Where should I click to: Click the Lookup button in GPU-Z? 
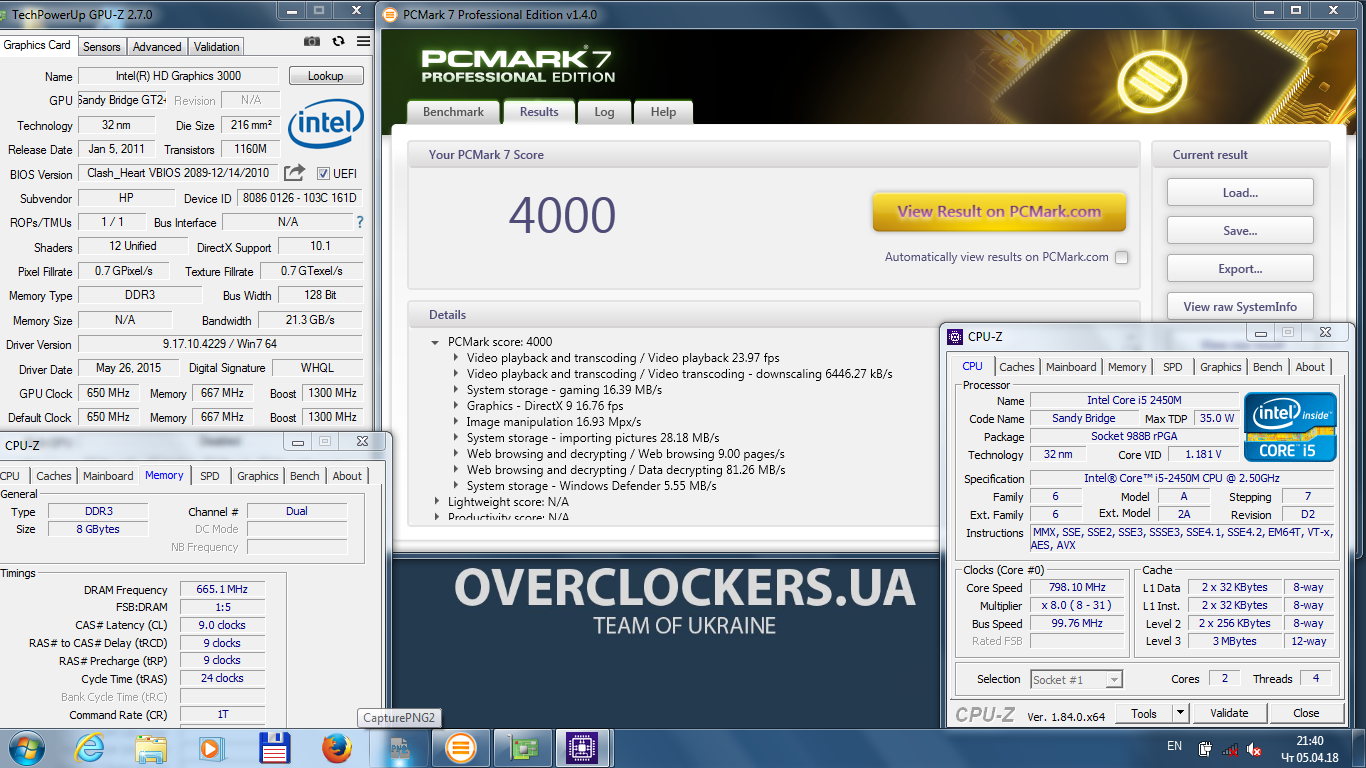326,76
